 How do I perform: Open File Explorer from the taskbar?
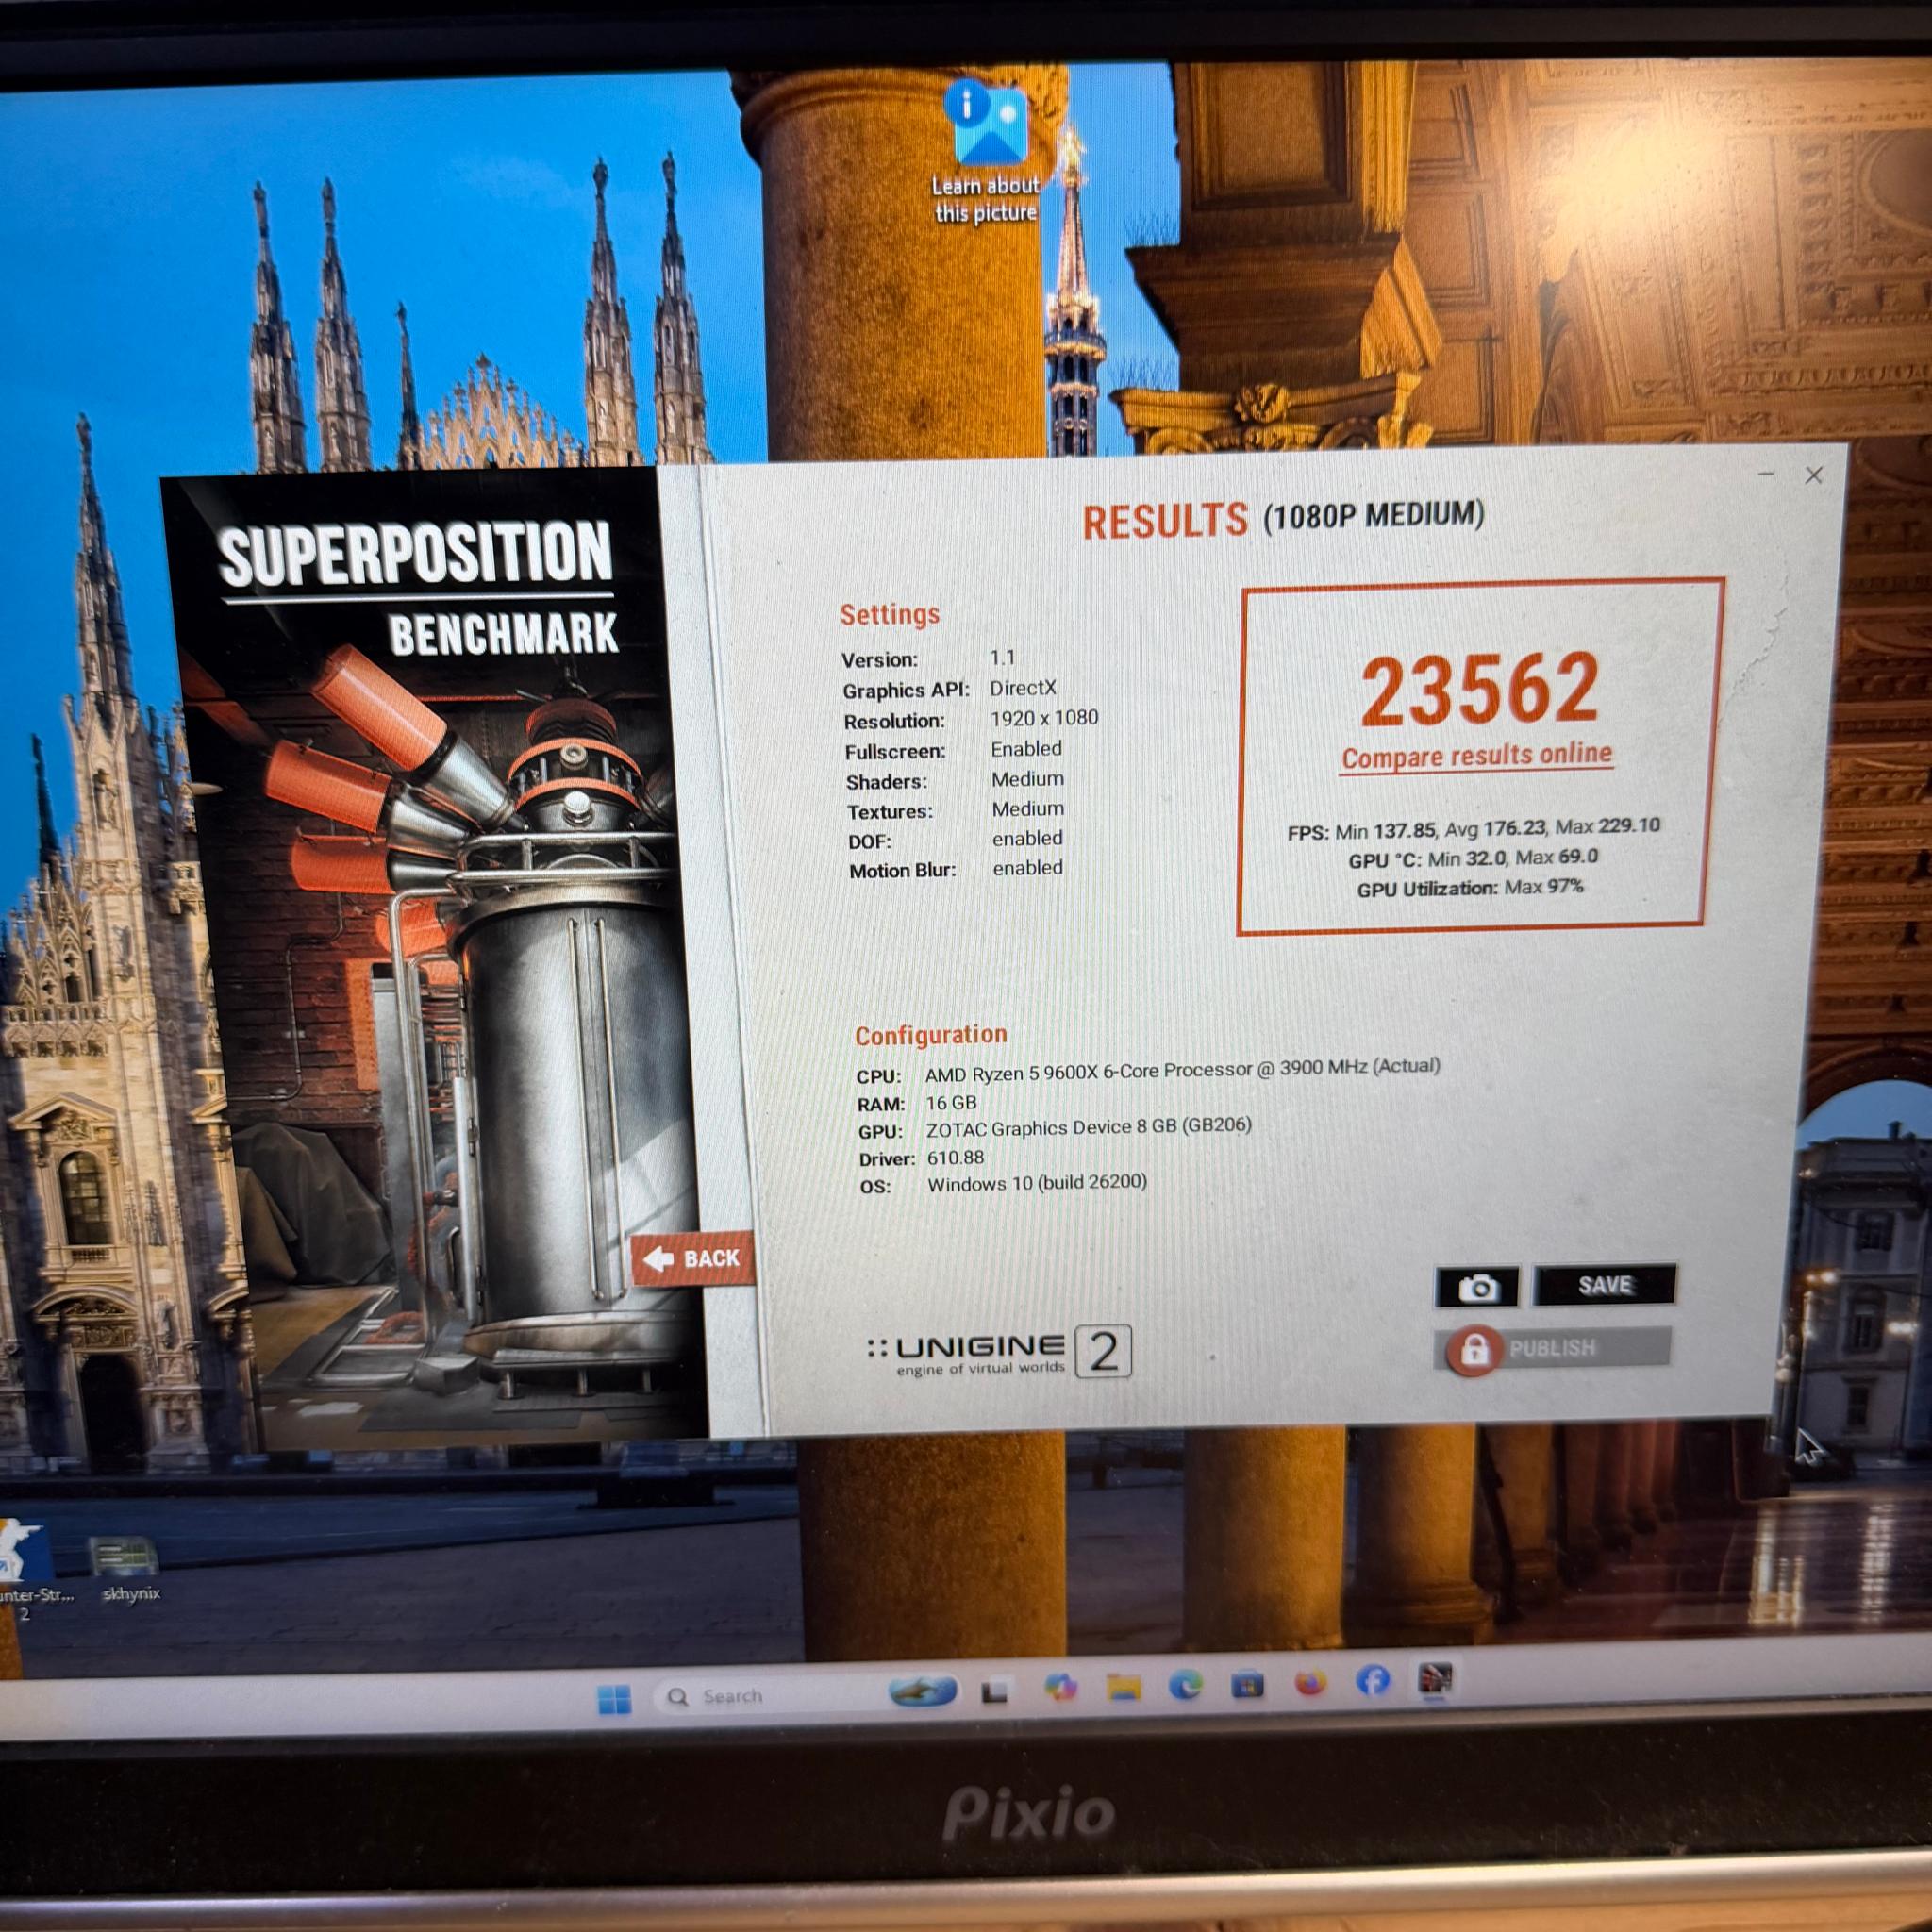point(1124,1687)
